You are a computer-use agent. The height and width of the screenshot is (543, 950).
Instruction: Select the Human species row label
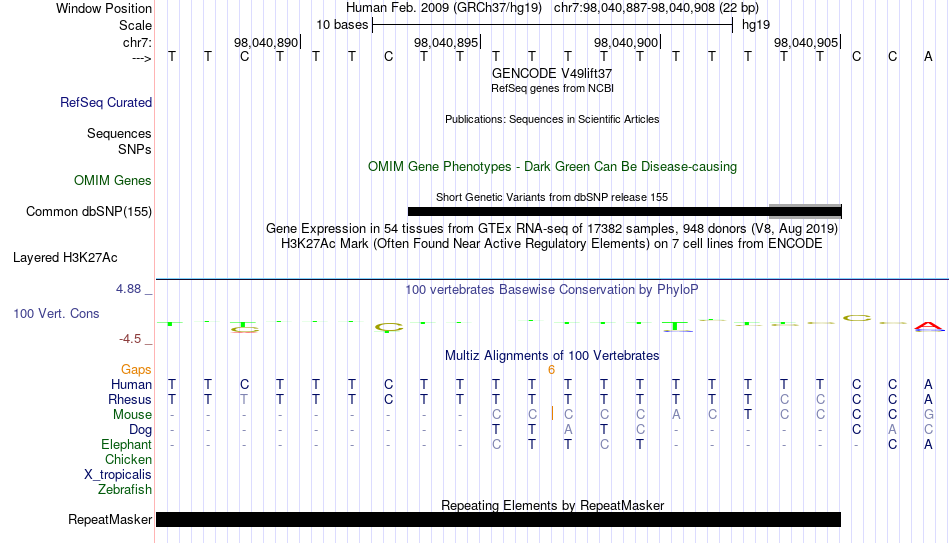[131, 384]
